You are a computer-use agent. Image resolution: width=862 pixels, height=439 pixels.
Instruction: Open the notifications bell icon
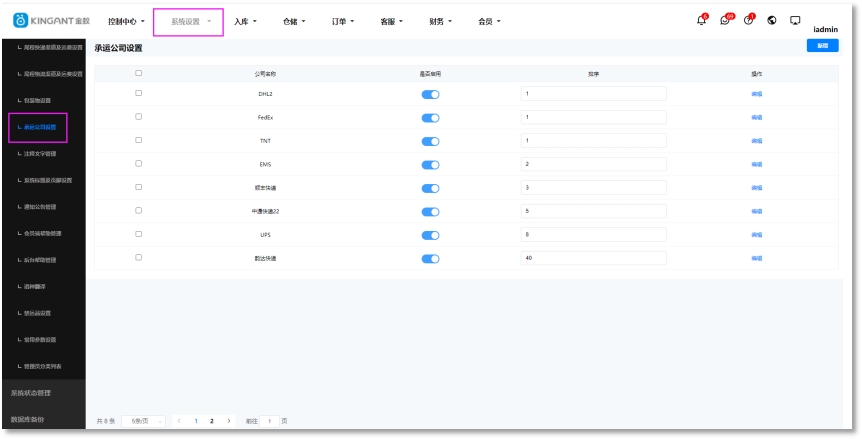(x=701, y=21)
